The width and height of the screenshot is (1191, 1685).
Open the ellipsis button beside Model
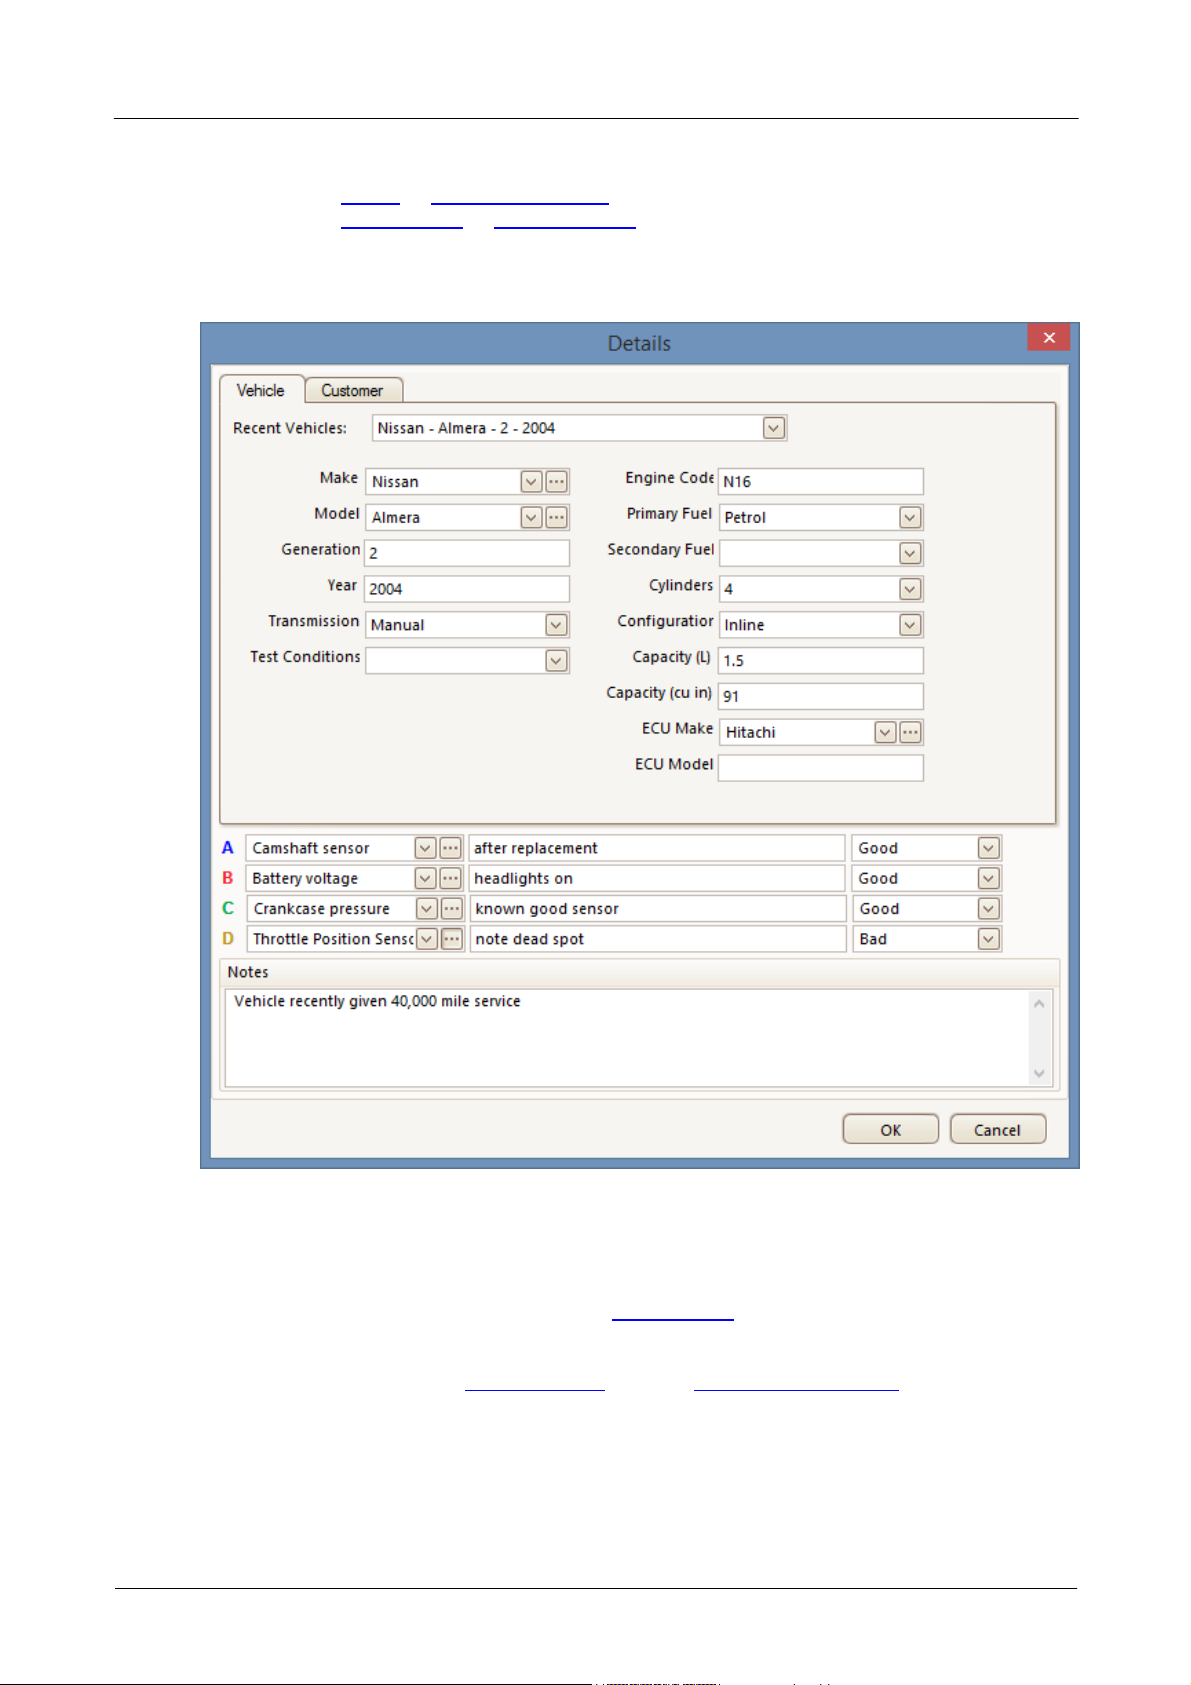pyautogui.click(x=557, y=518)
